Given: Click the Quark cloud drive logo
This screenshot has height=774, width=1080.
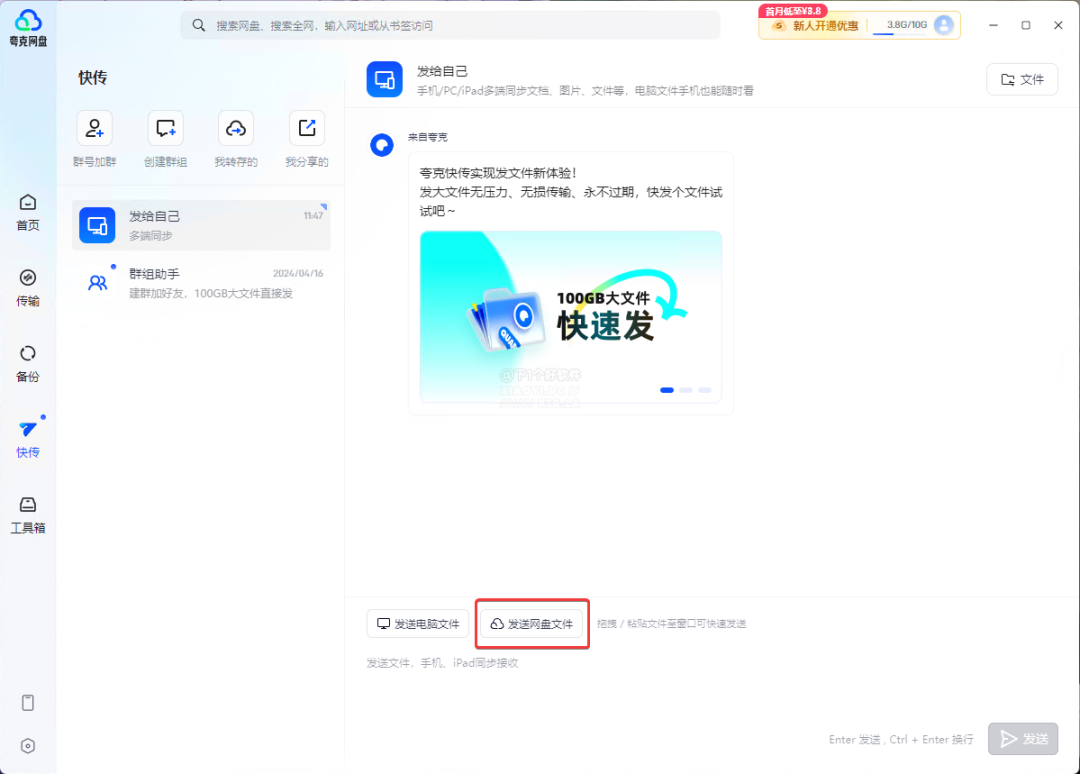Looking at the screenshot, I should [x=28, y=28].
